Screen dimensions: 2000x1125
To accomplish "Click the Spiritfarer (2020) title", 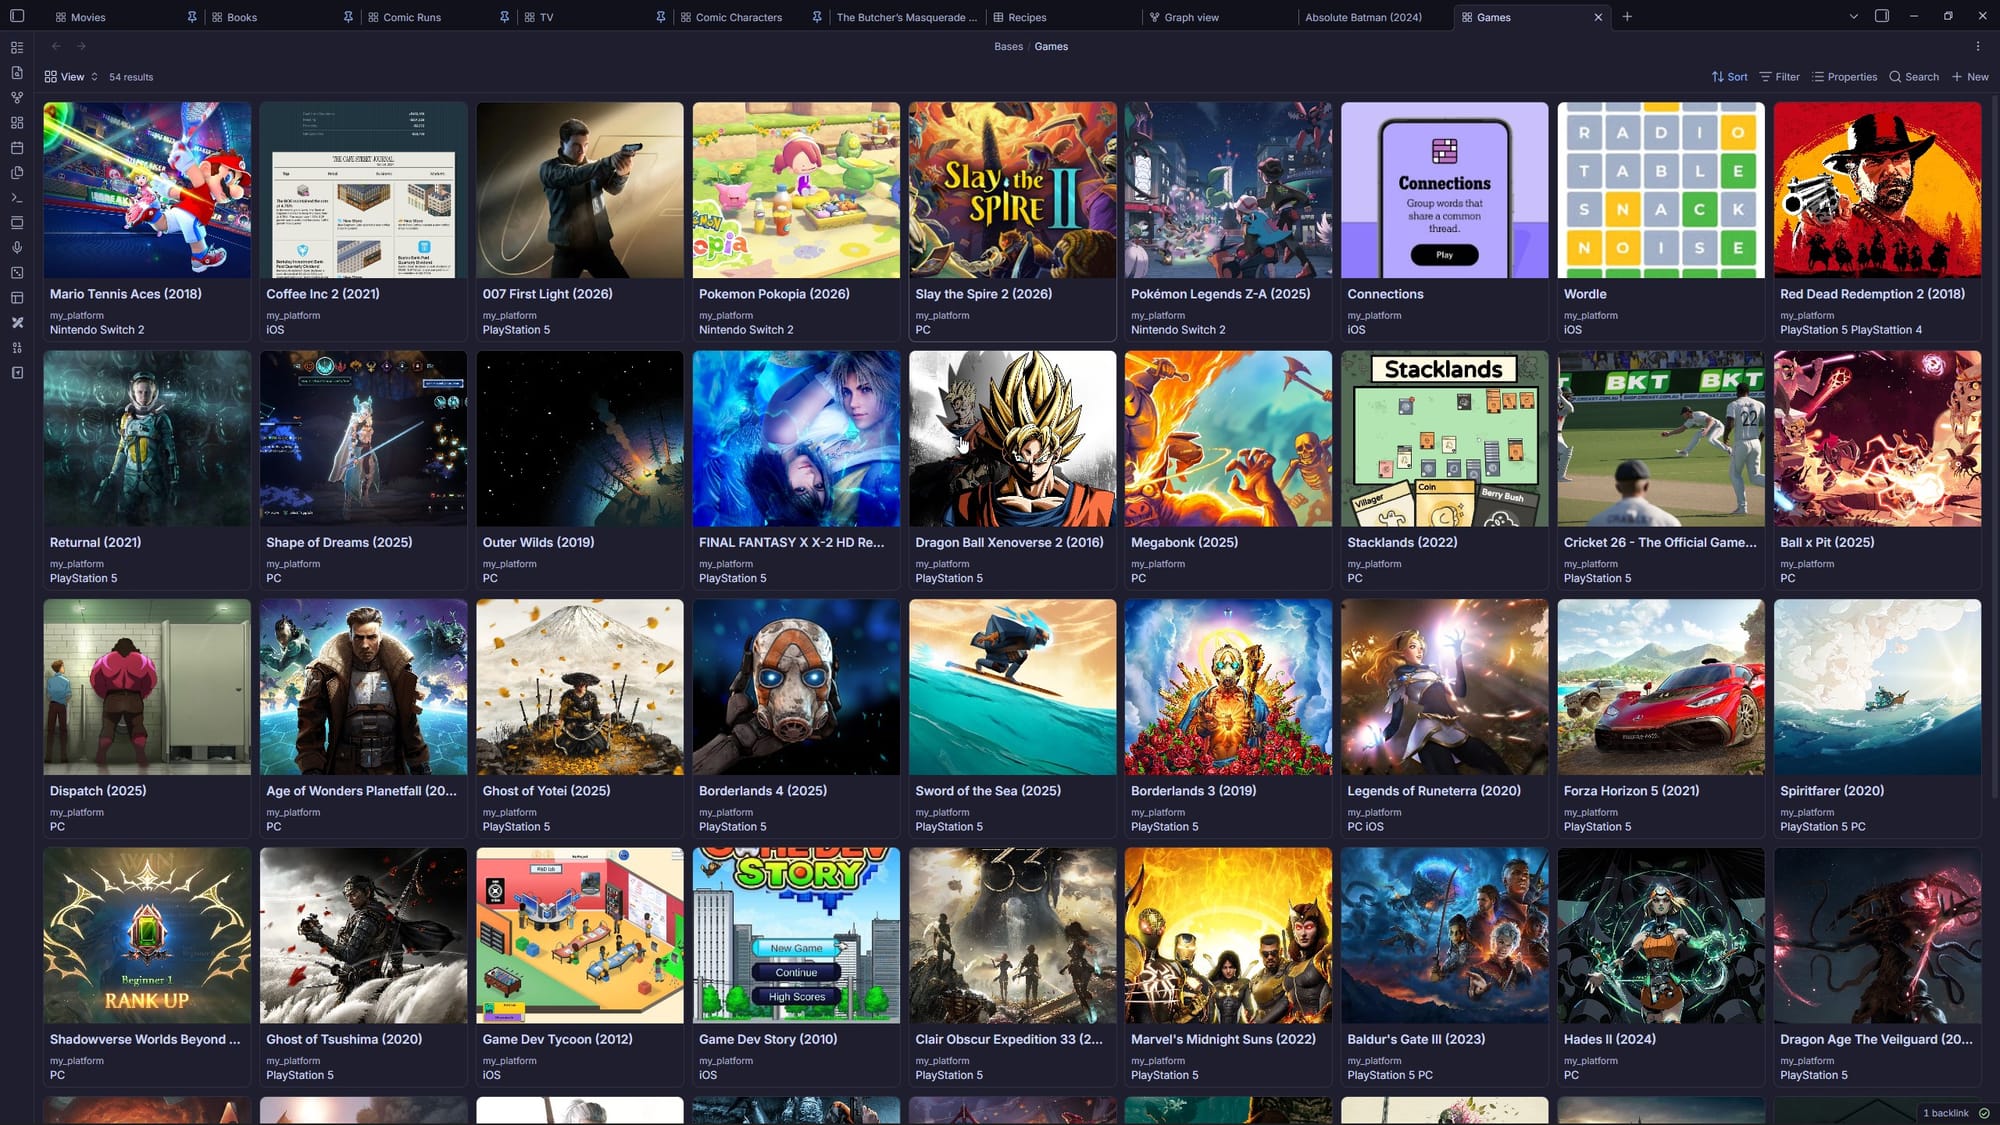I will (x=1832, y=791).
